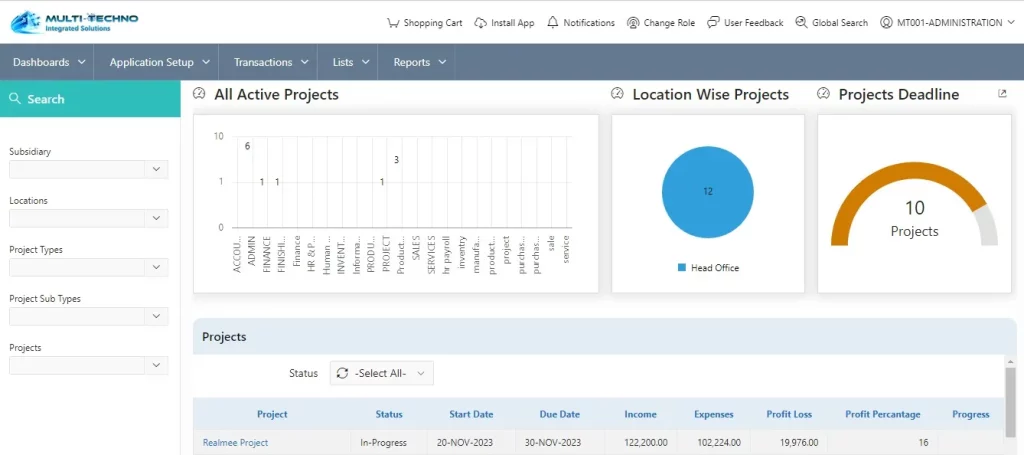Click the blue Head Office pie slice
The height and width of the screenshot is (455, 1024).
point(707,192)
